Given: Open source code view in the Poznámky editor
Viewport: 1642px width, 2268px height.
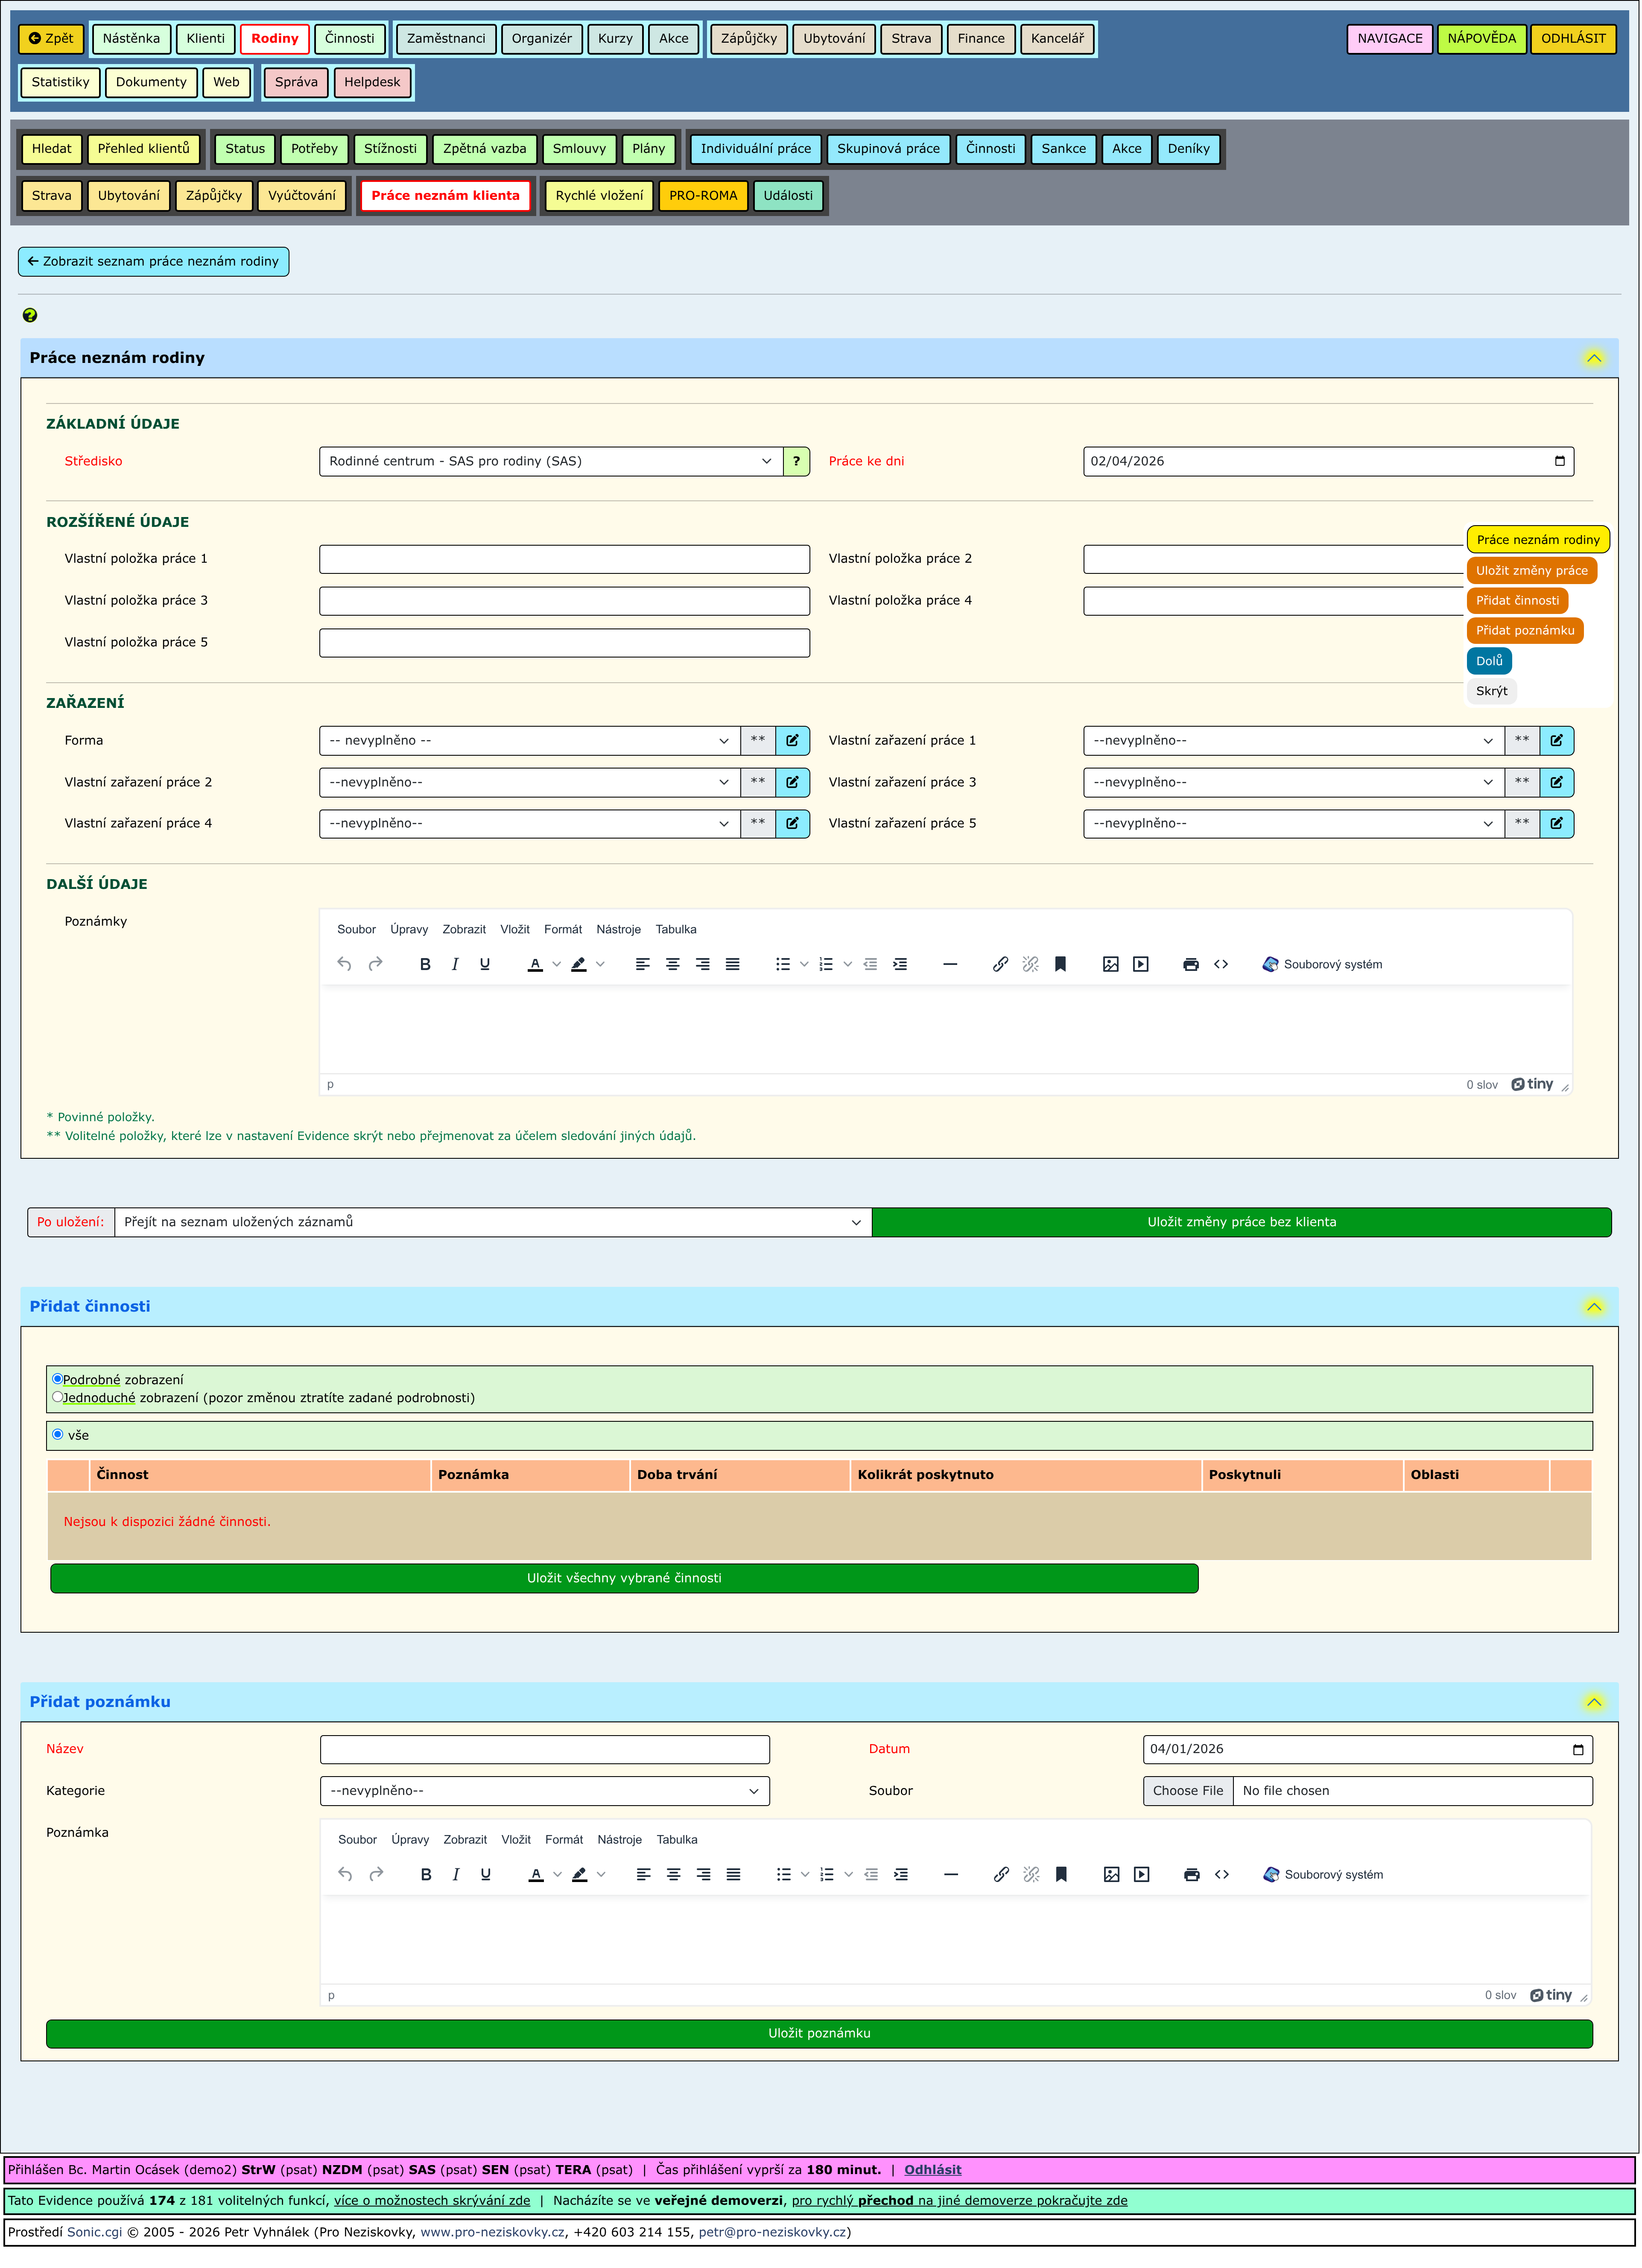Looking at the screenshot, I should click(x=1221, y=965).
